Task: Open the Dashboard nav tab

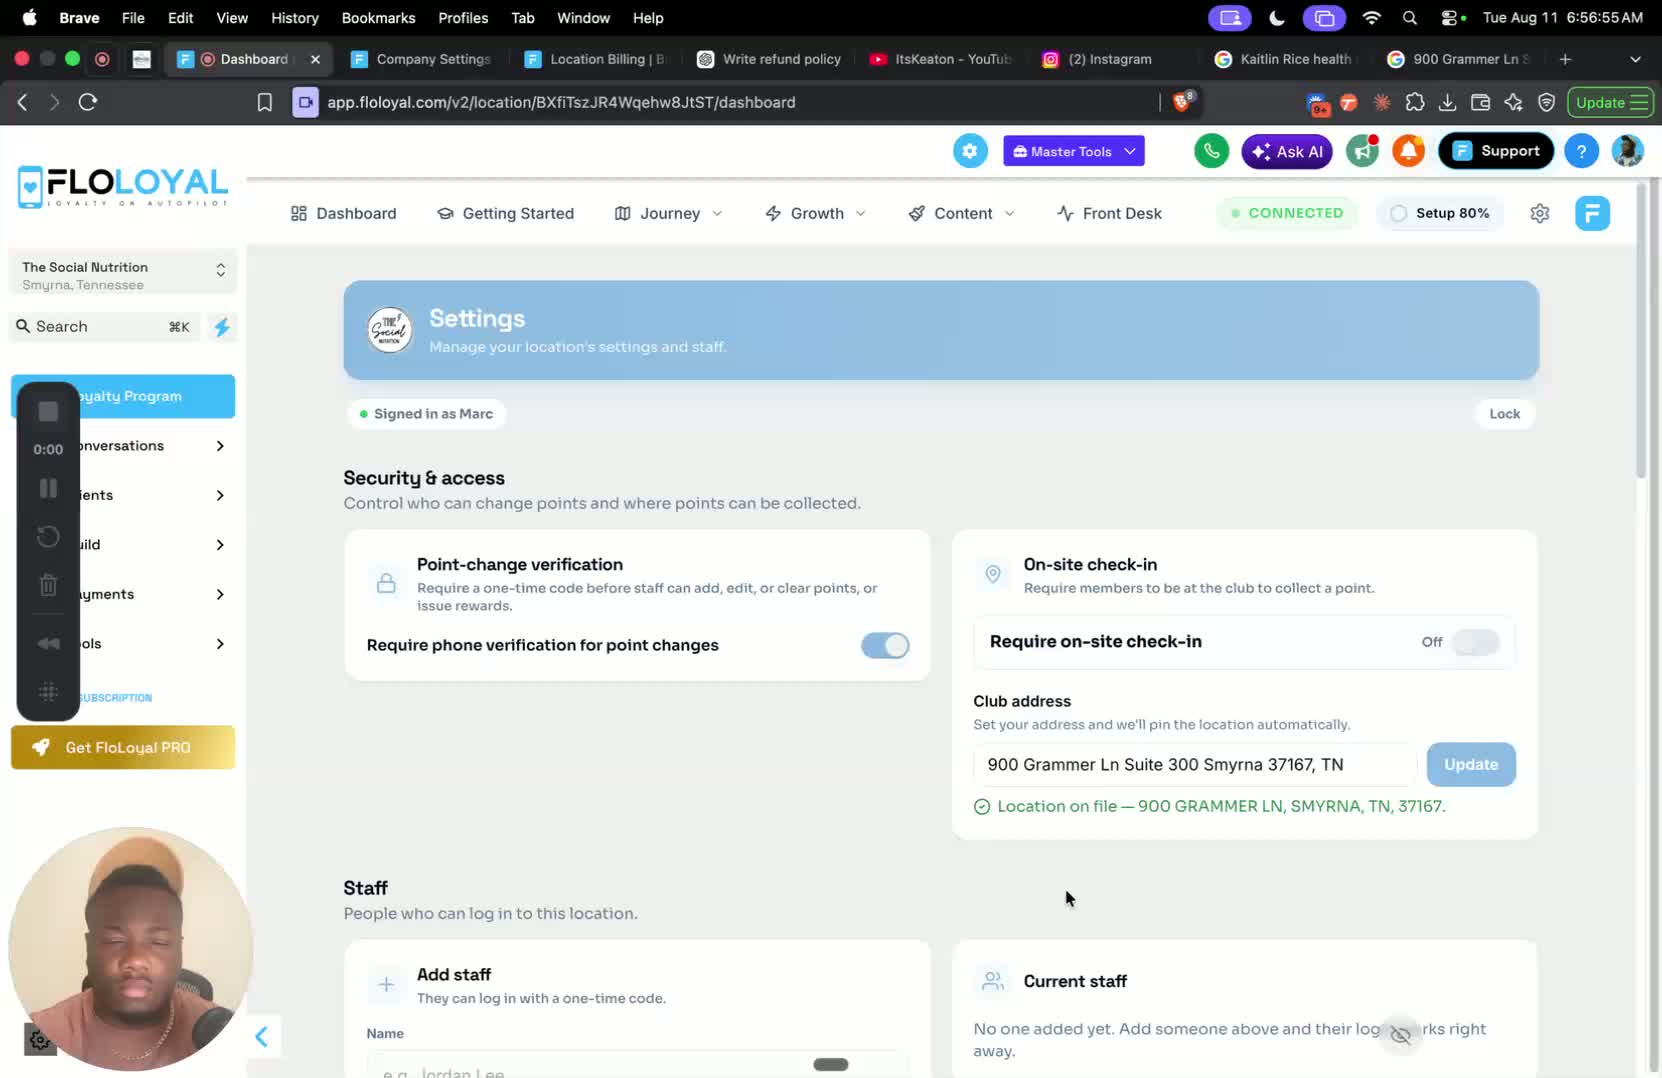Action: [x=343, y=213]
